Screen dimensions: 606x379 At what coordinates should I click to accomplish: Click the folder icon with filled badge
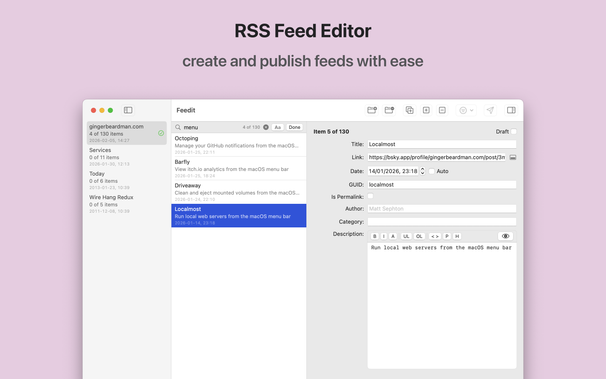[x=389, y=110]
